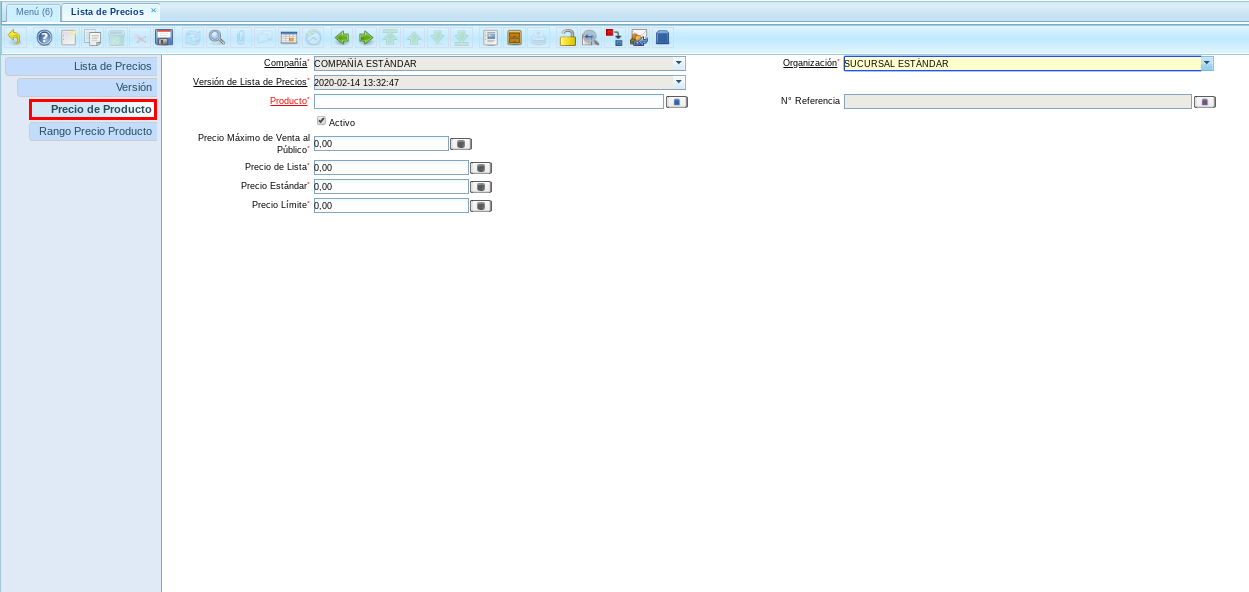Viewport: 1249px width, 592px height.
Task: Click the red X delete icon
Action: 141,38
